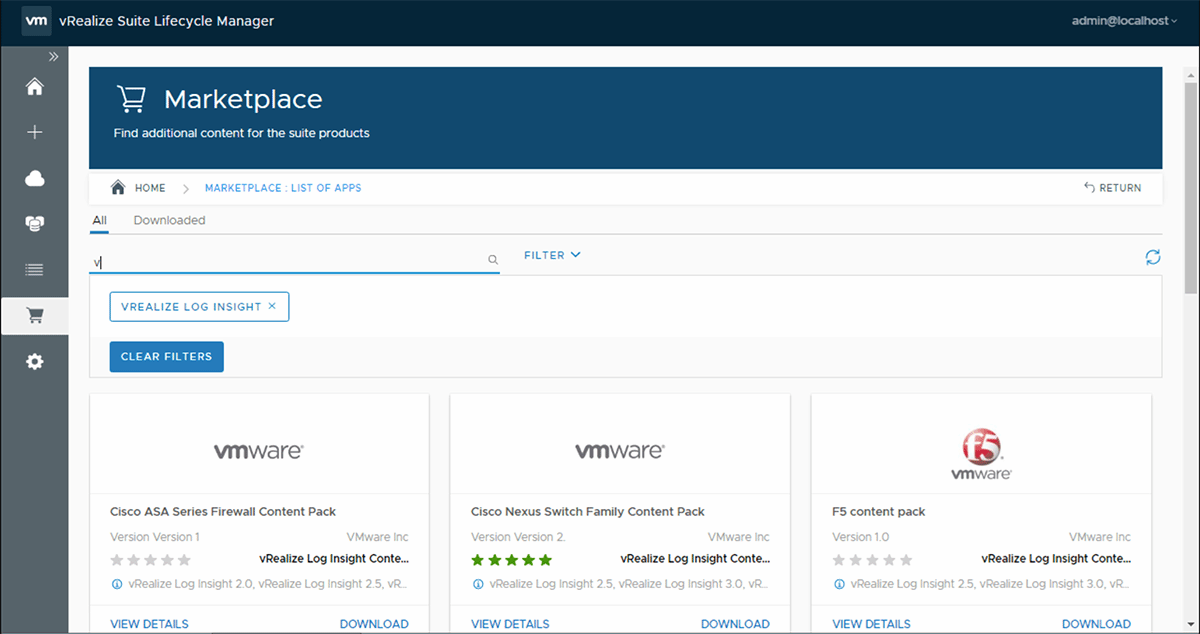Open the Settings gear in the sidebar
Image resolution: width=1200 pixels, height=634 pixels.
tap(34, 361)
